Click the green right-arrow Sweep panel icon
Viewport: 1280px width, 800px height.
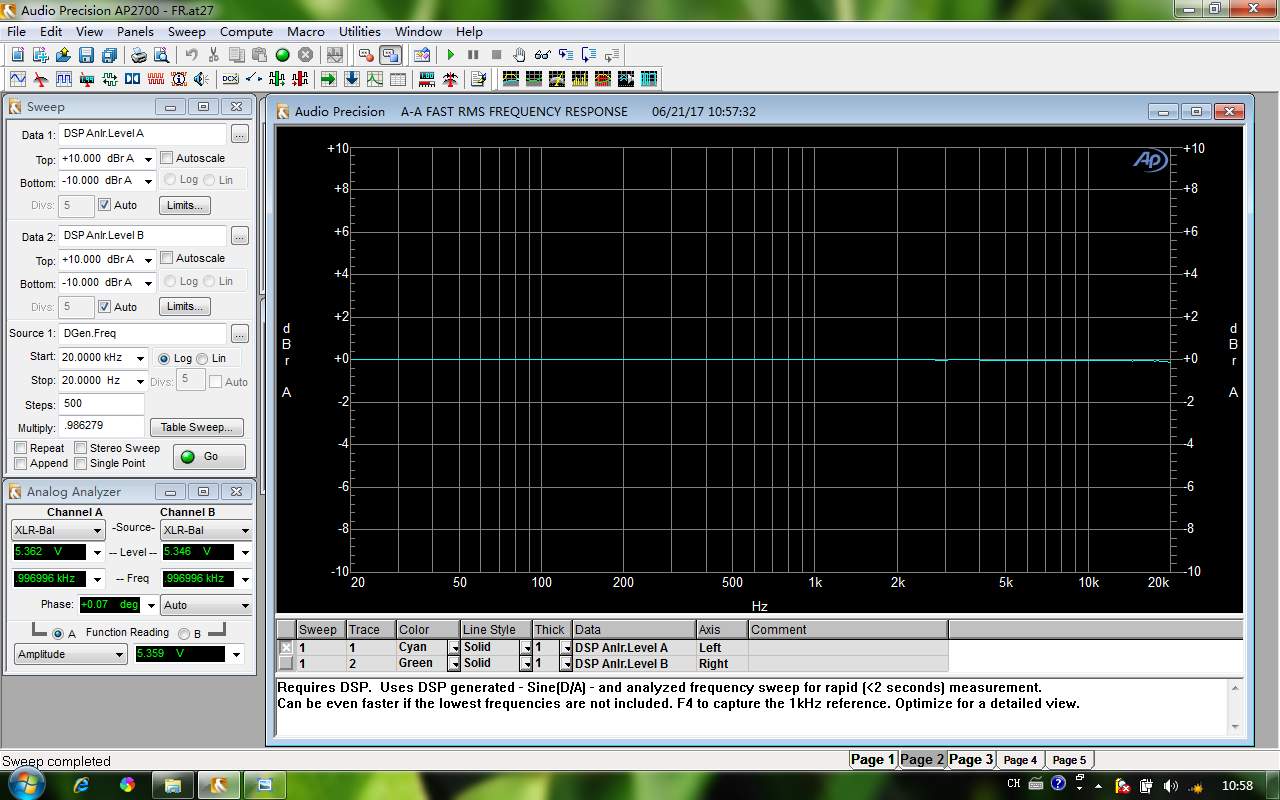point(328,79)
